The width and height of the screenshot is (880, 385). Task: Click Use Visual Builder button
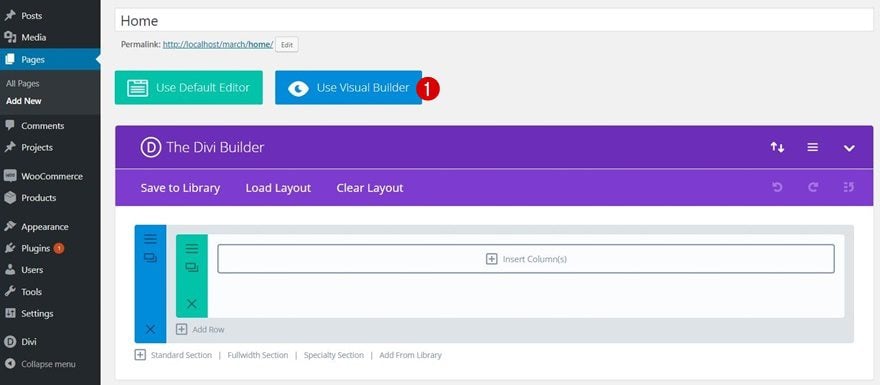[x=349, y=88]
